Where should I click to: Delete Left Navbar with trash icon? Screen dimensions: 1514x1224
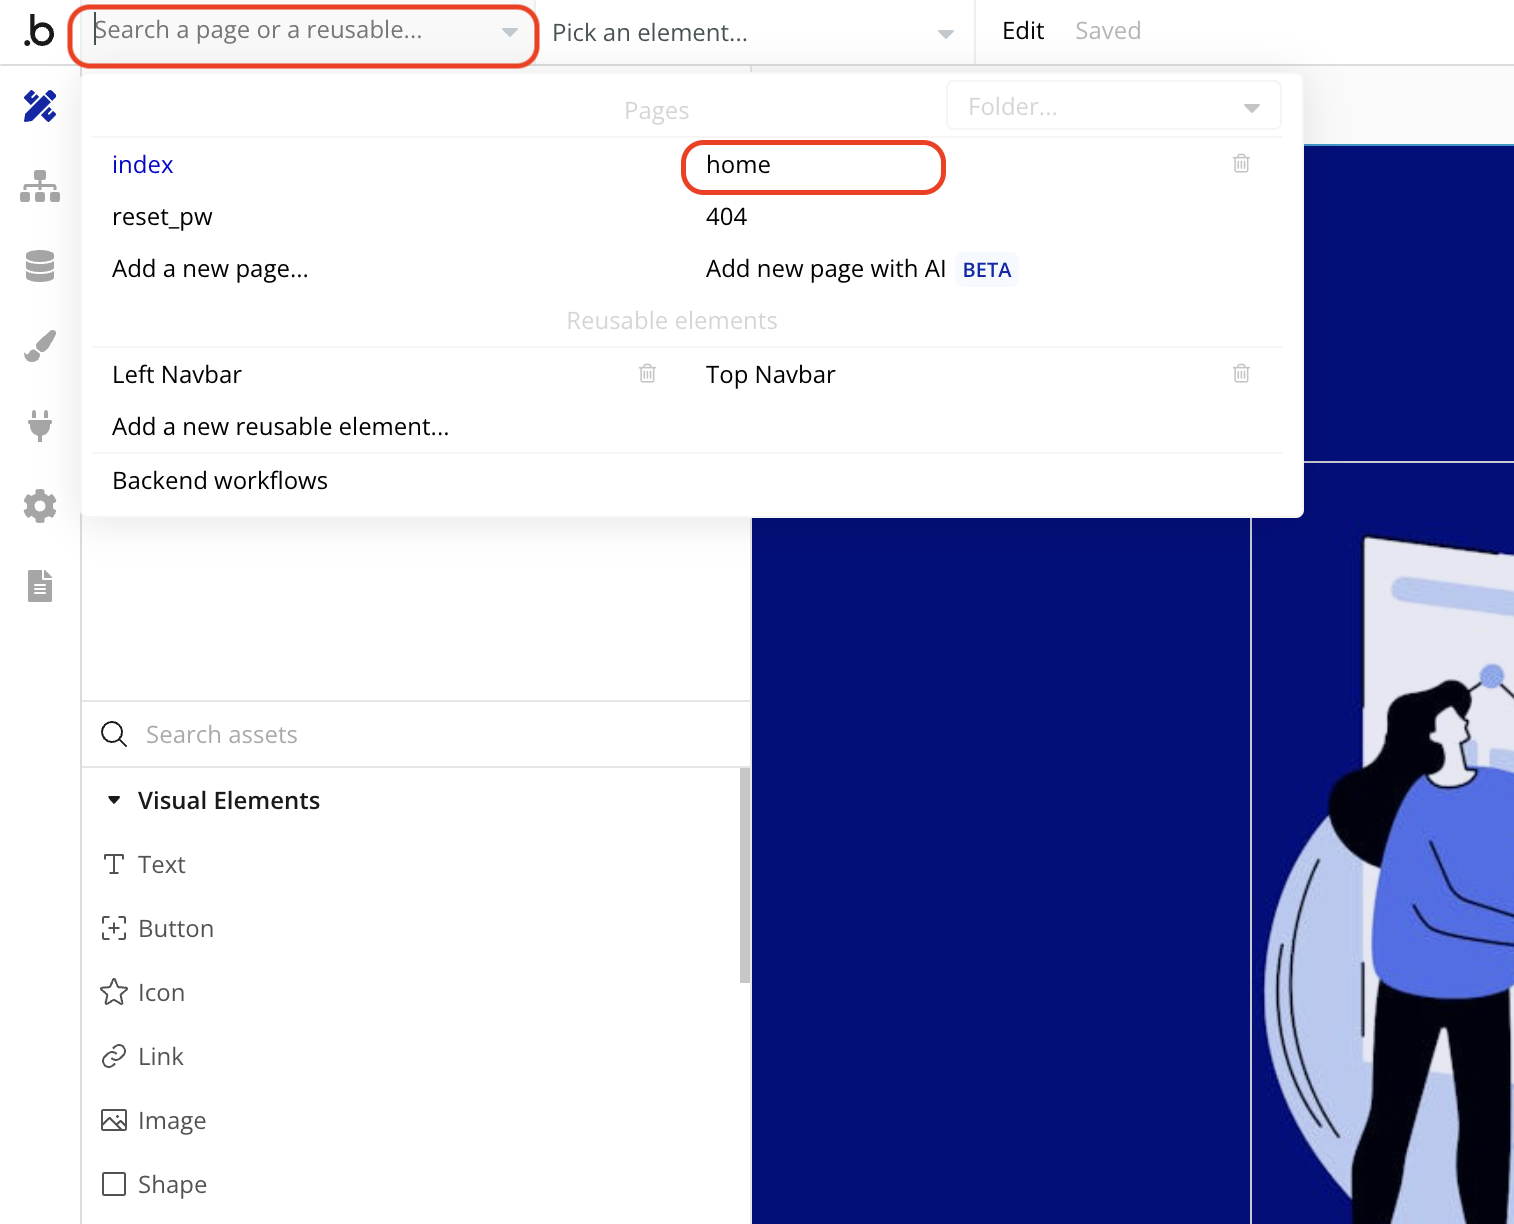(647, 374)
